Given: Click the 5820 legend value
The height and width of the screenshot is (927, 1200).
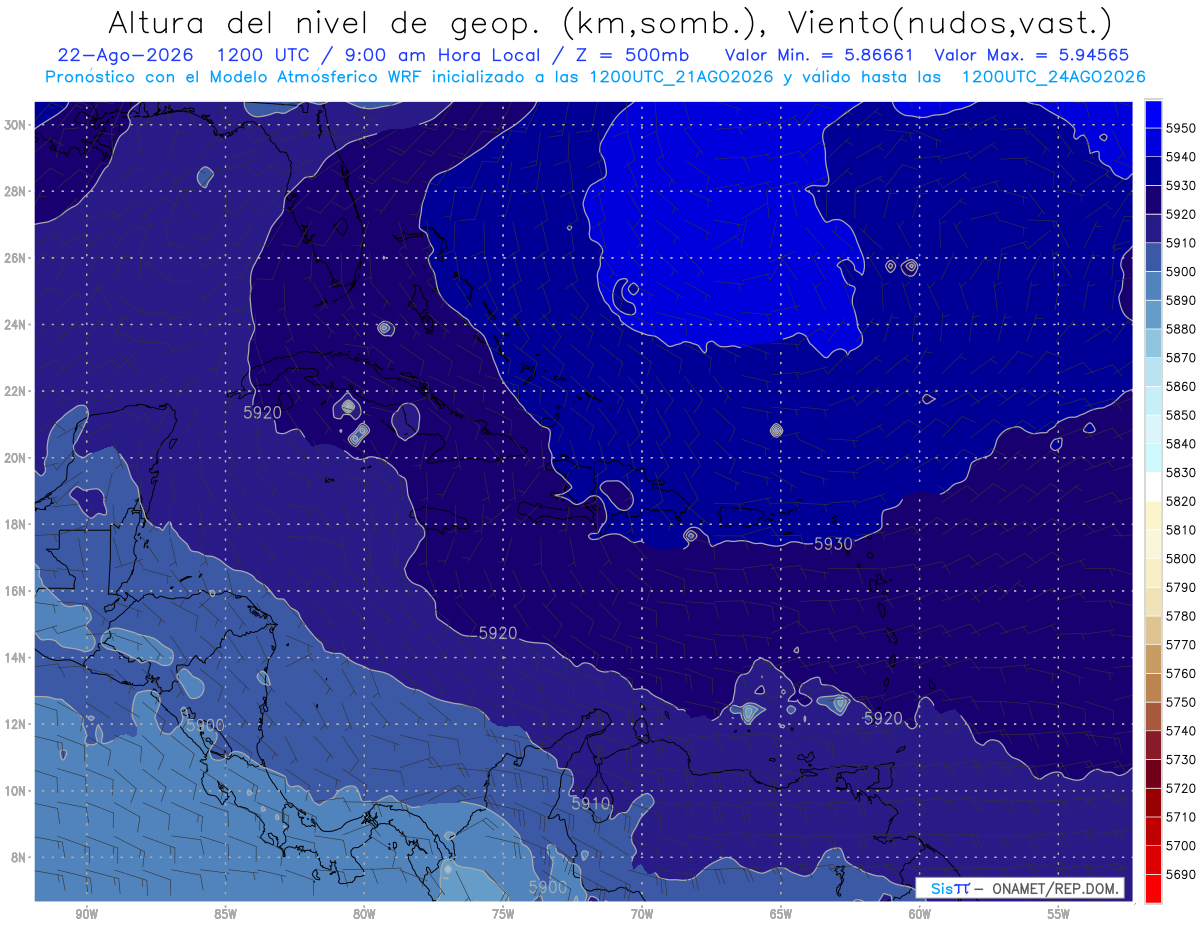Looking at the screenshot, I should pos(1181,501).
